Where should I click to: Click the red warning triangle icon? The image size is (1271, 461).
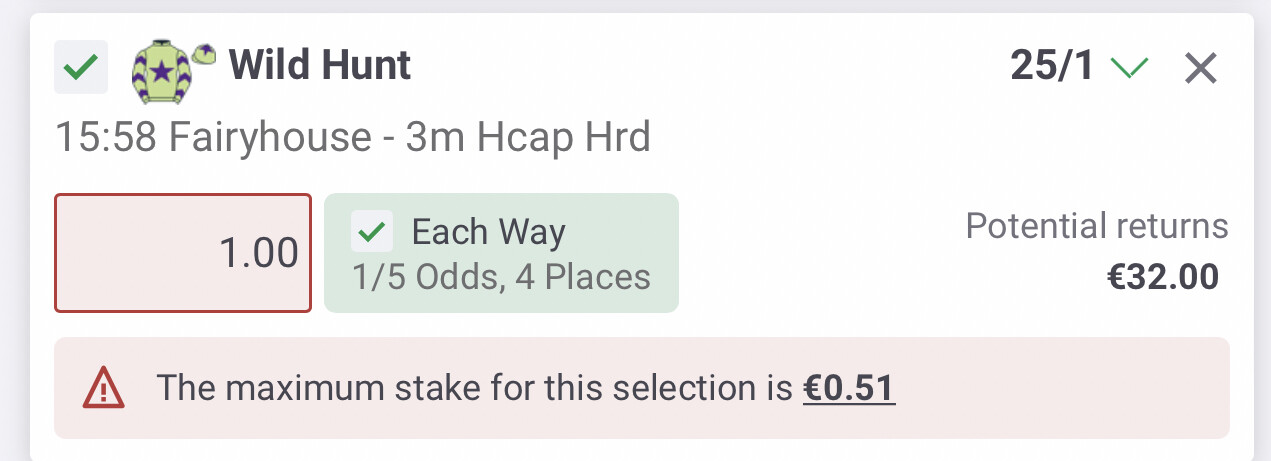104,387
